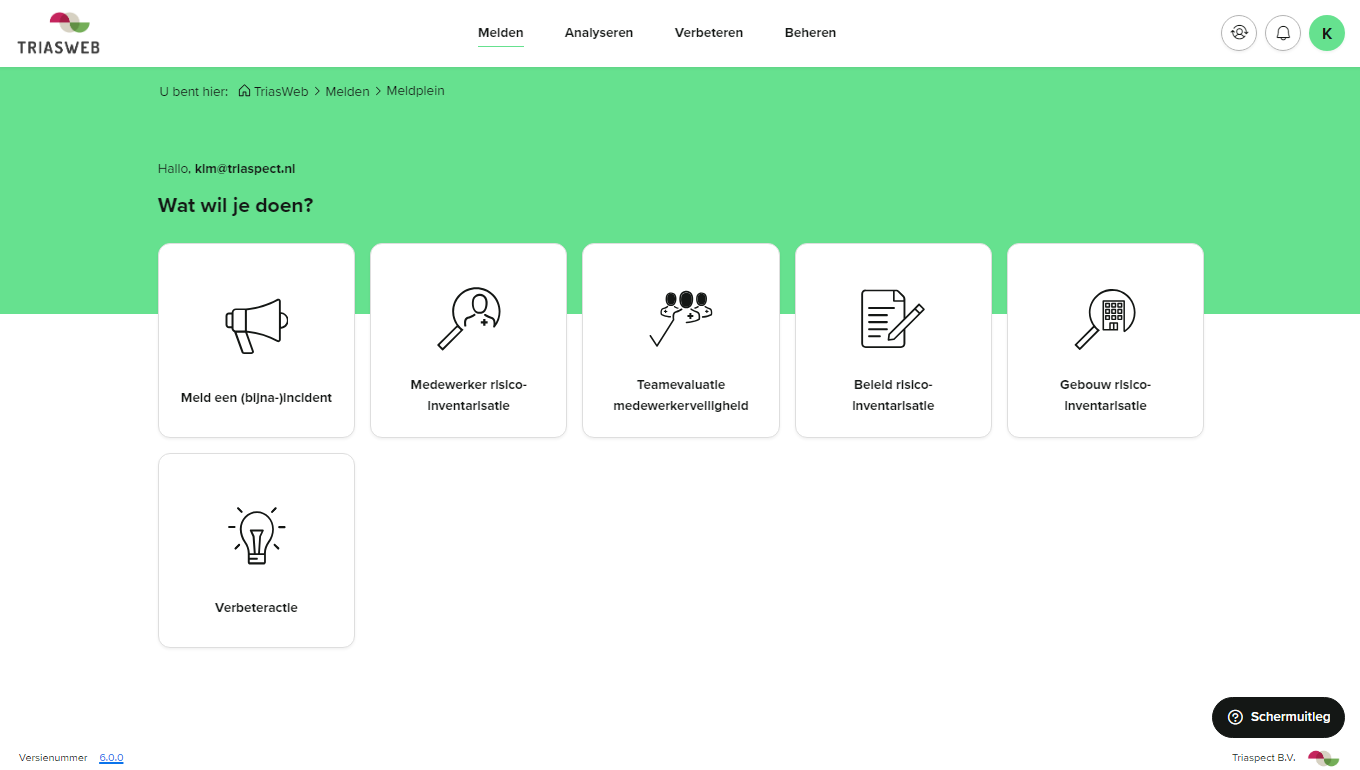
Task: Click the support agent icon in header
Action: click(x=1239, y=33)
